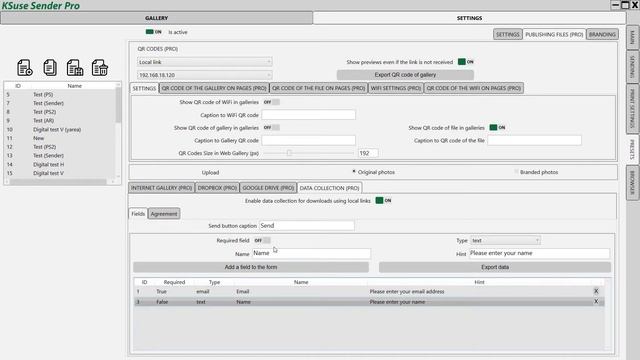Viewport: 640px width, 360px height.
Task: Open the SENDING vertical side tab
Action: 632,67
